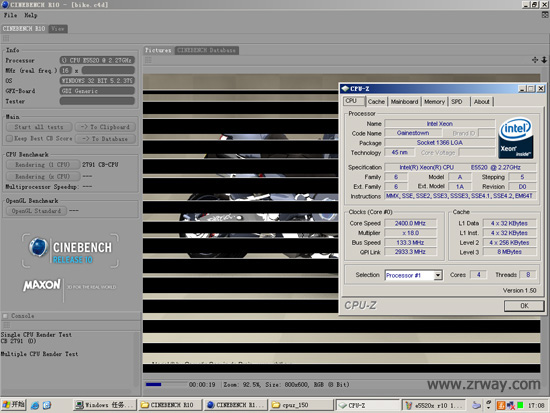Screen dimensions: 550x413
Task: Click the orange system tray icon
Action: click(x=501, y=406)
